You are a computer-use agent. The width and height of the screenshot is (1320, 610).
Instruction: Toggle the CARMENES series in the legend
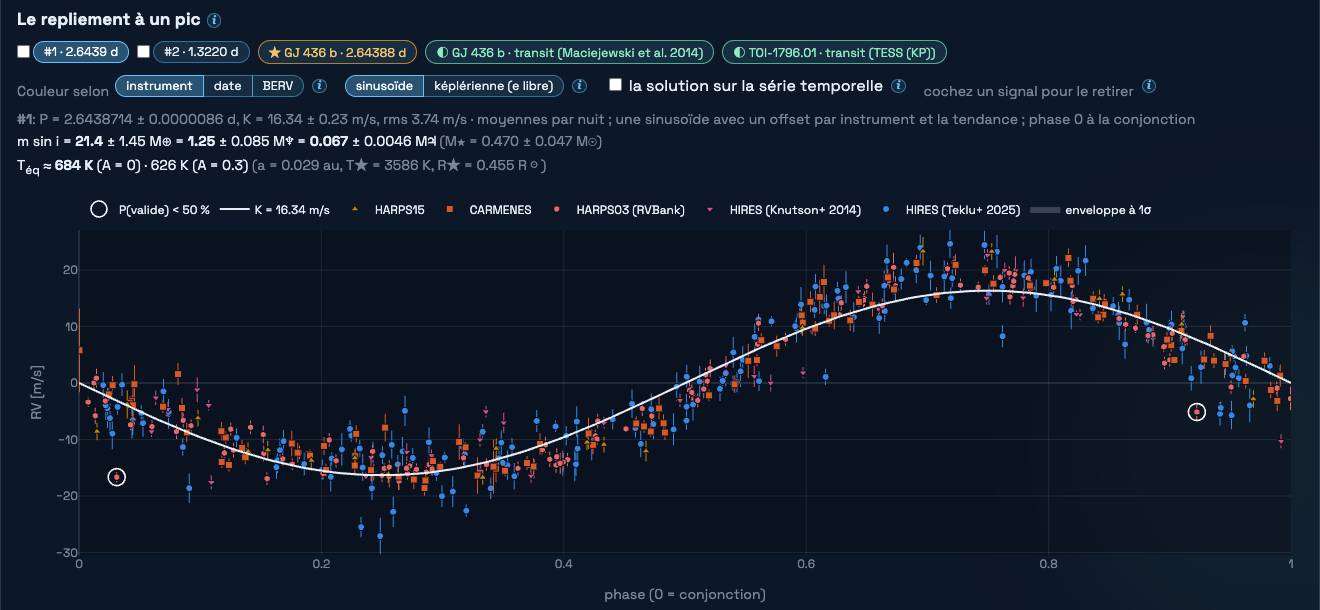click(x=489, y=210)
